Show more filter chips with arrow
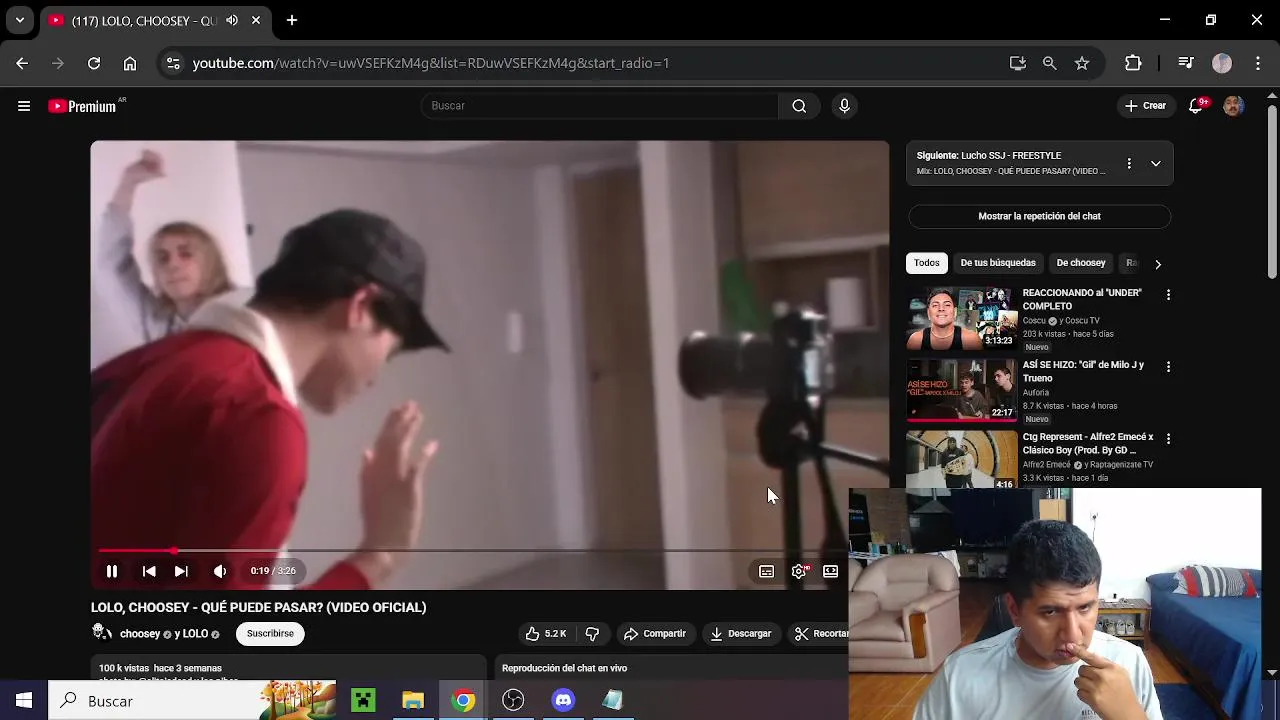Screen dimensions: 1280x720 [x=1158, y=264]
